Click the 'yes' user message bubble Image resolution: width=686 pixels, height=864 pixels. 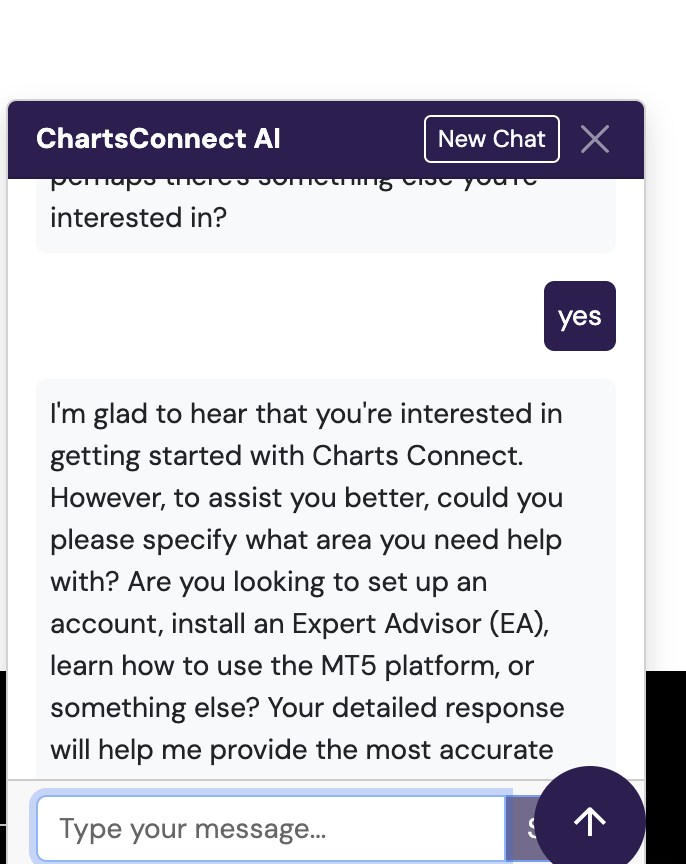tap(579, 316)
